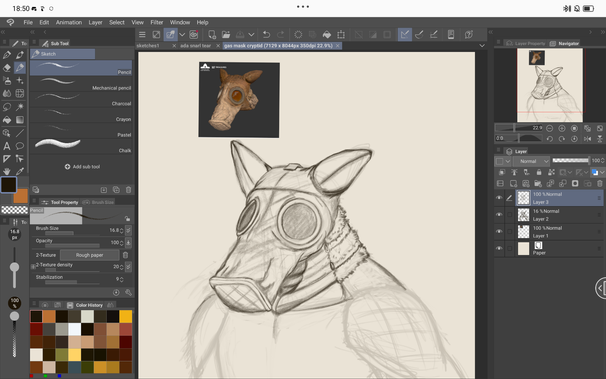Screen dimensions: 606x379
Task: Click zoom in in Navigator
Action: pyautogui.click(x=562, y=128)
